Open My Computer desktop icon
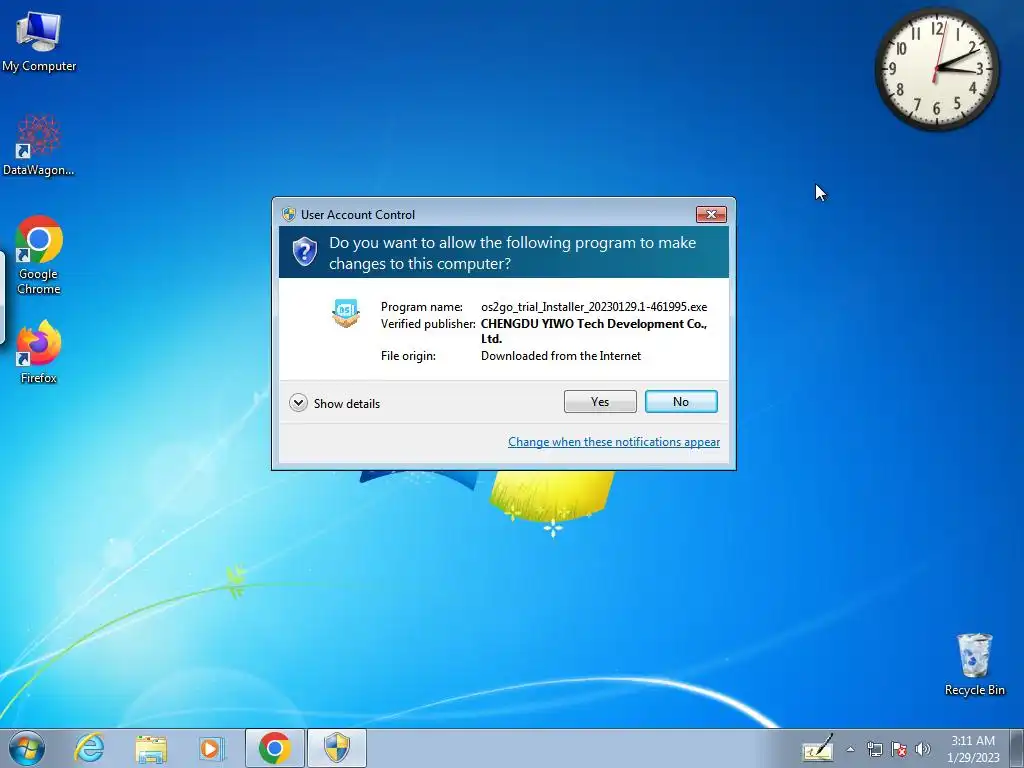1024x768 pixels. (39, 42)
